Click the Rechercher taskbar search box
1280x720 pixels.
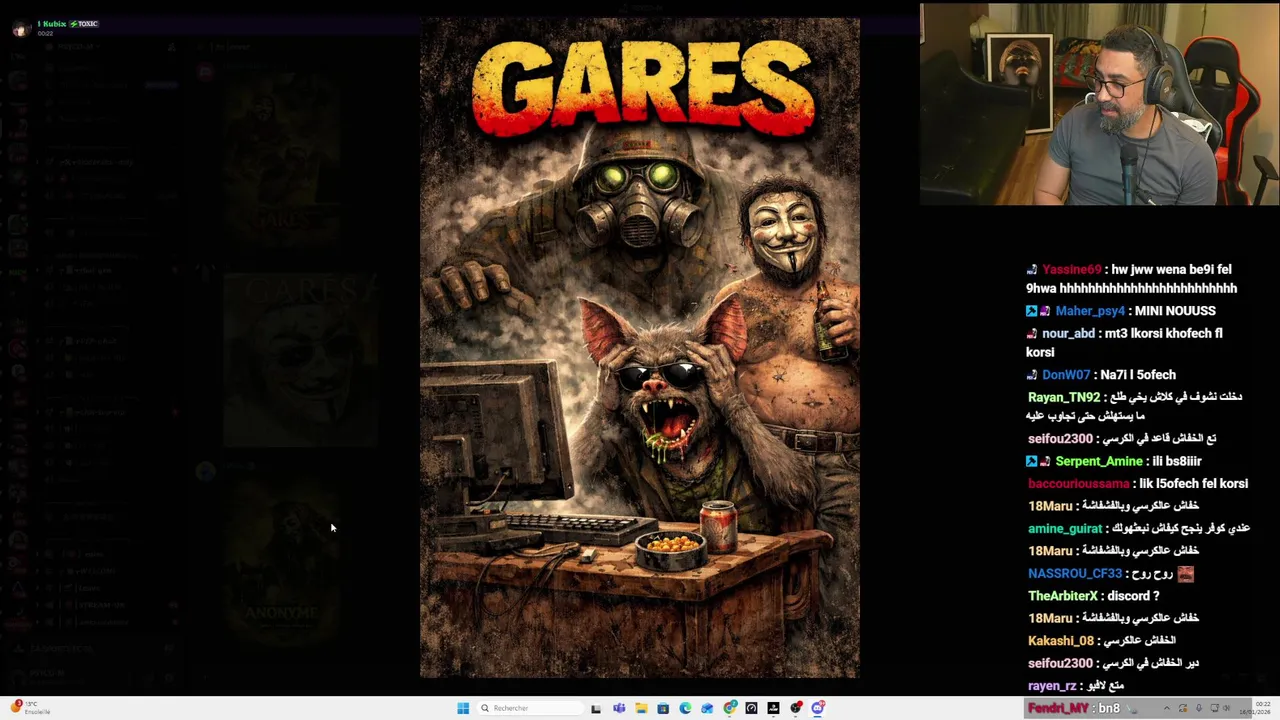click(x=531, y=708)
